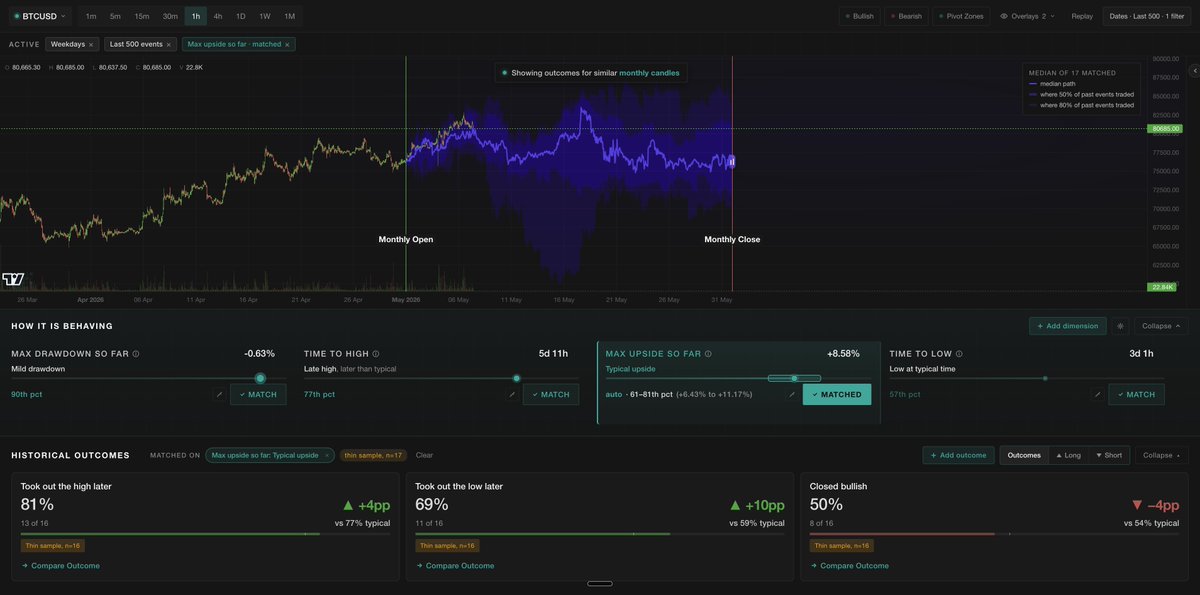Click the thin sample n=17 badge
This screenshot has height=595, width=1200.
pos(372,455)
